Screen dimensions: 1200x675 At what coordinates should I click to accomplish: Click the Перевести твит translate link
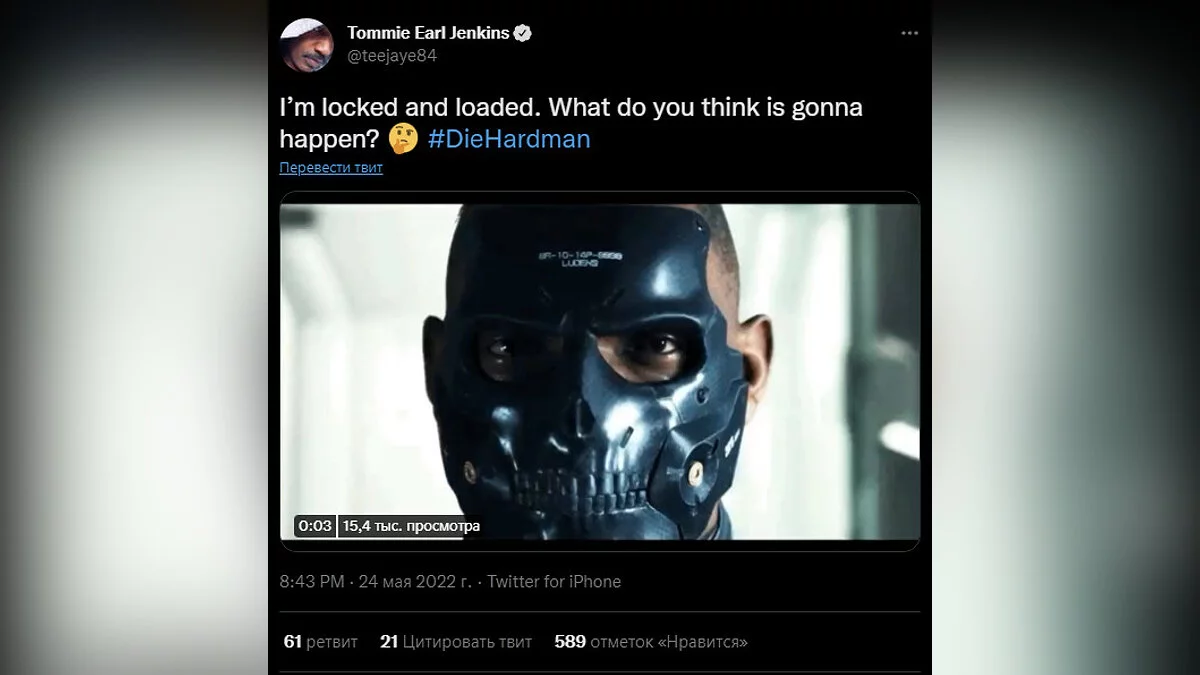(331, 168)
